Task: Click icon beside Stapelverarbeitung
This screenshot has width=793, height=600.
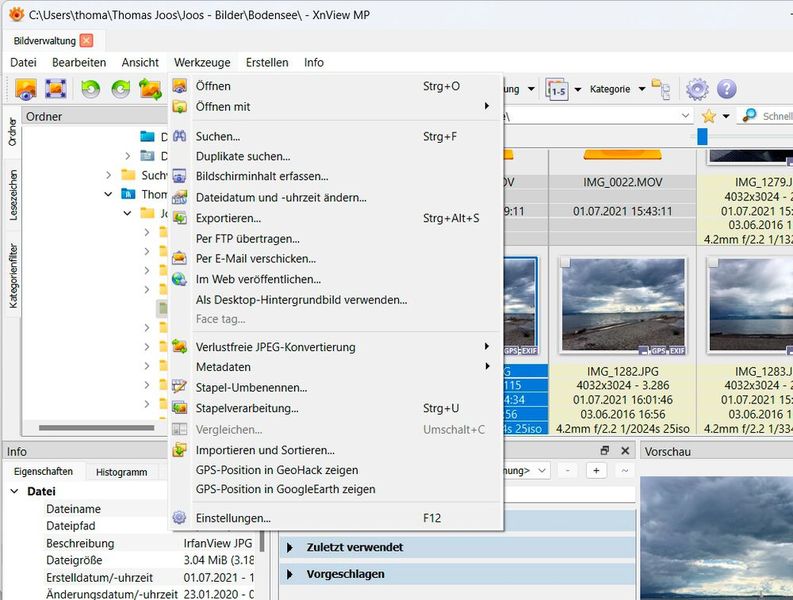Action: [180, 408]
